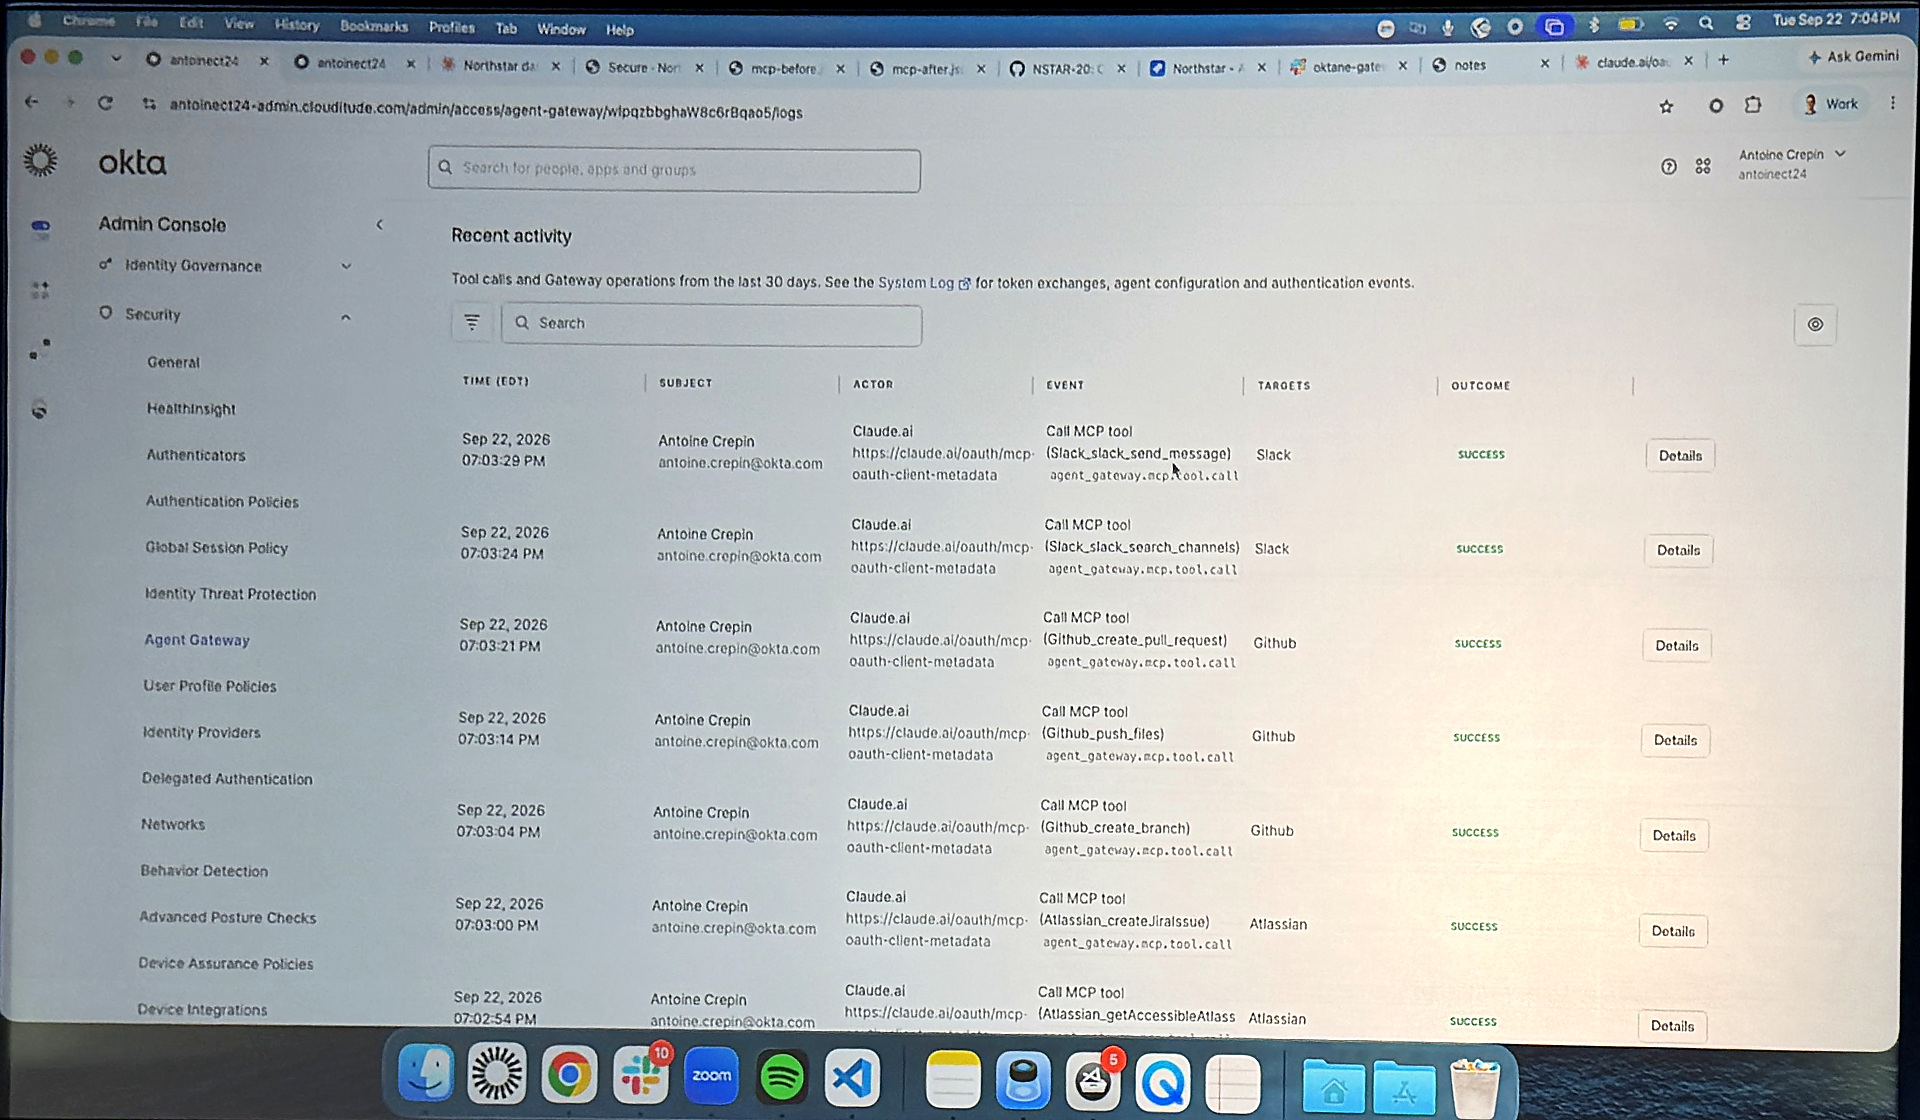
Task: Click the Wi-Fi icon in the menu bar
Action: [x=1671, y=24]
